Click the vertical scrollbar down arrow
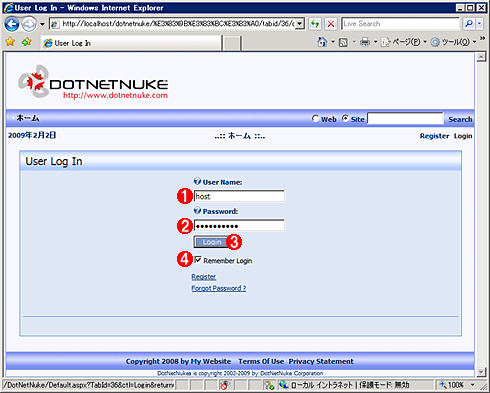The height and width of the screenshot is (393, 490). click(481, 371)
